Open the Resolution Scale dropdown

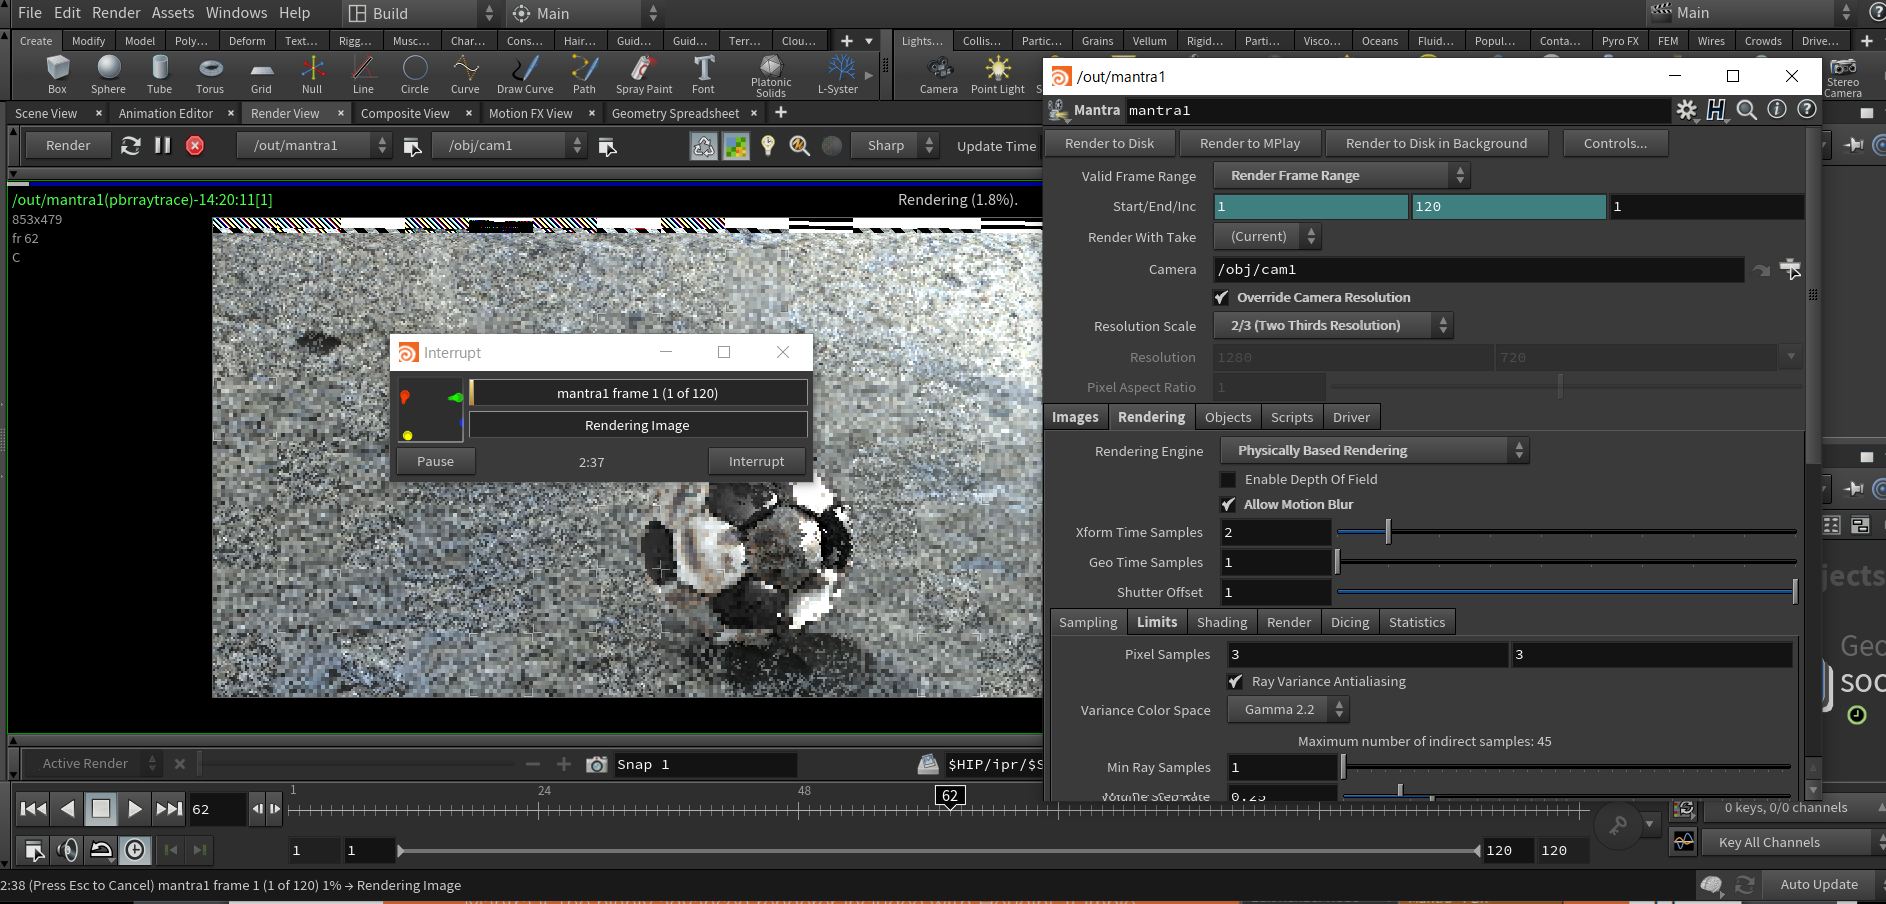coord(1332,326)
